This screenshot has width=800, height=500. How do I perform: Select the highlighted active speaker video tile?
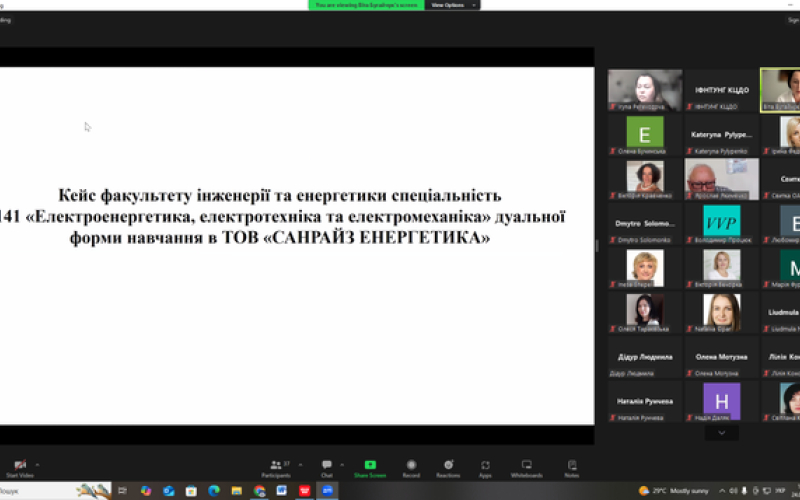(x=781, y=90)
